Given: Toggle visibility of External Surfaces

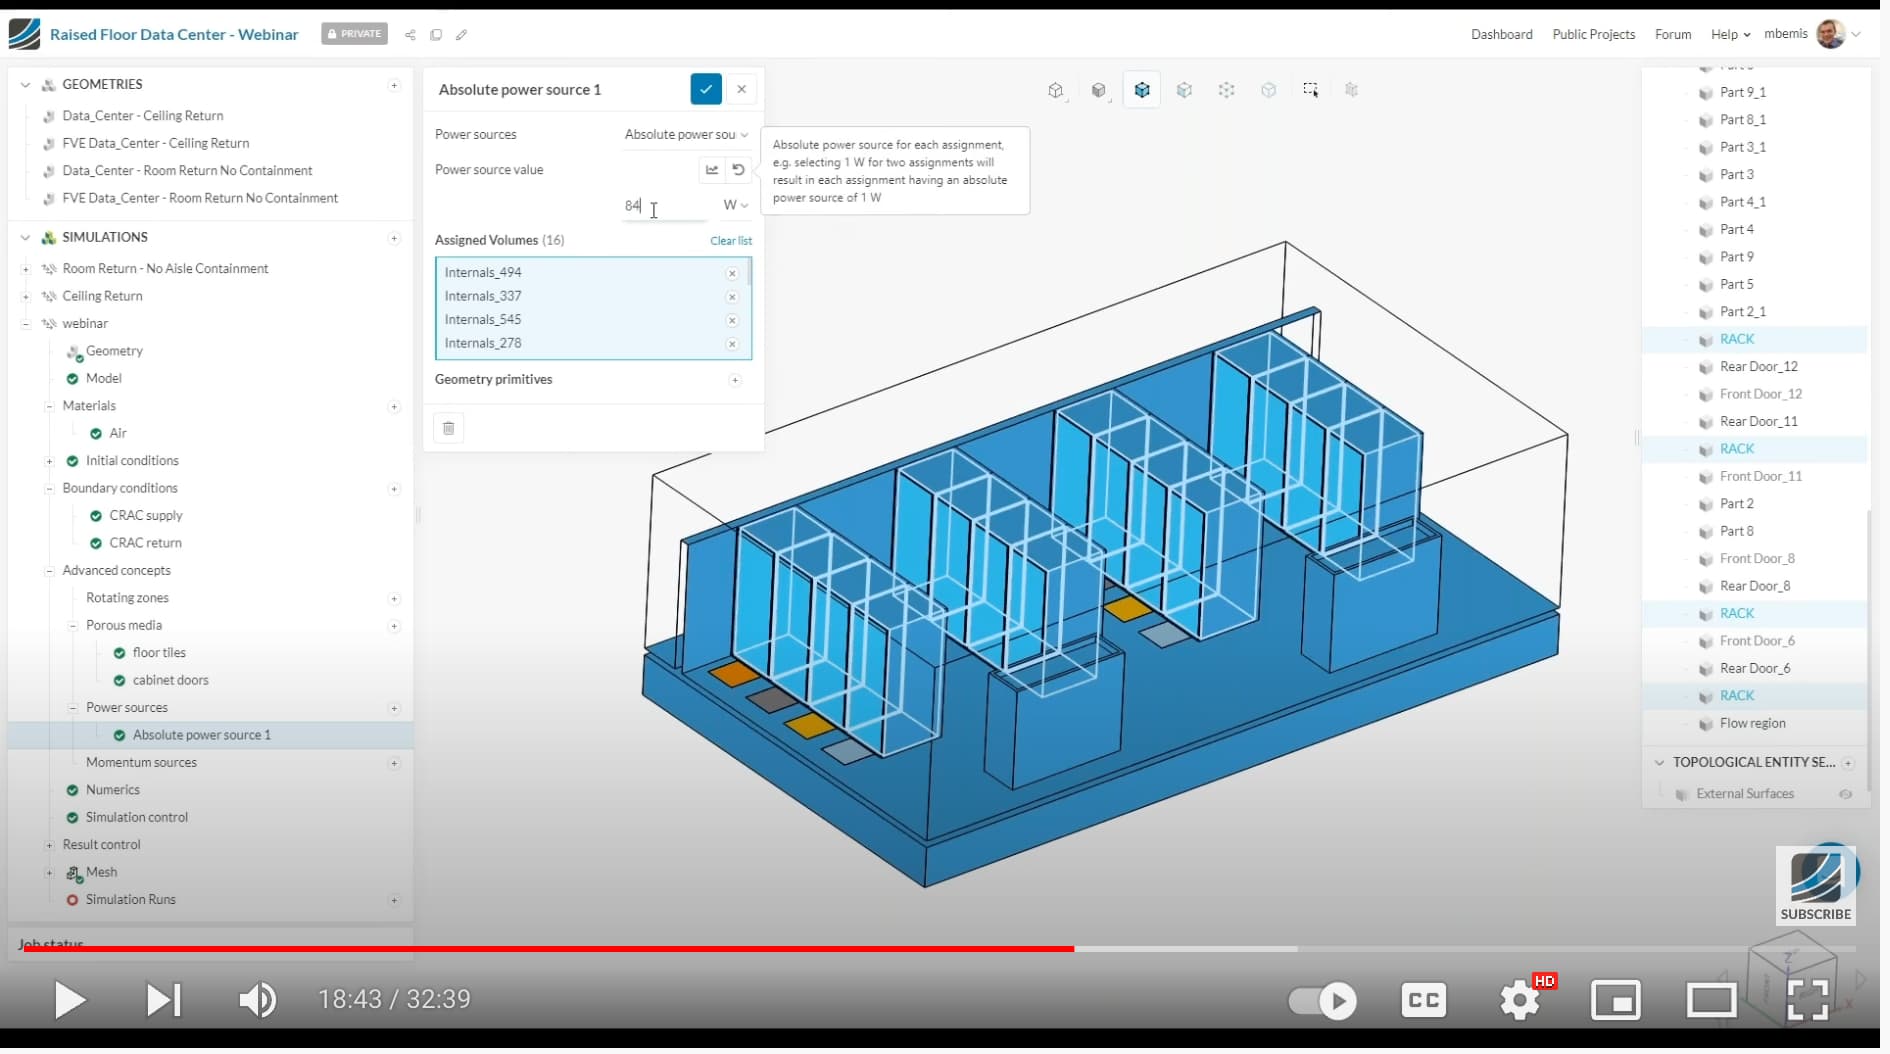Looking at the screenshot, I should (1845, 794).
